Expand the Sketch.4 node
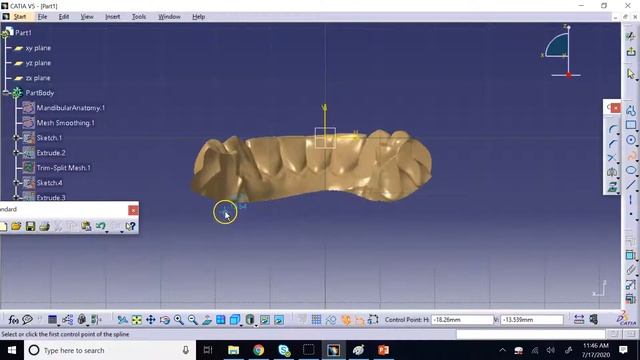 [16, 183]
